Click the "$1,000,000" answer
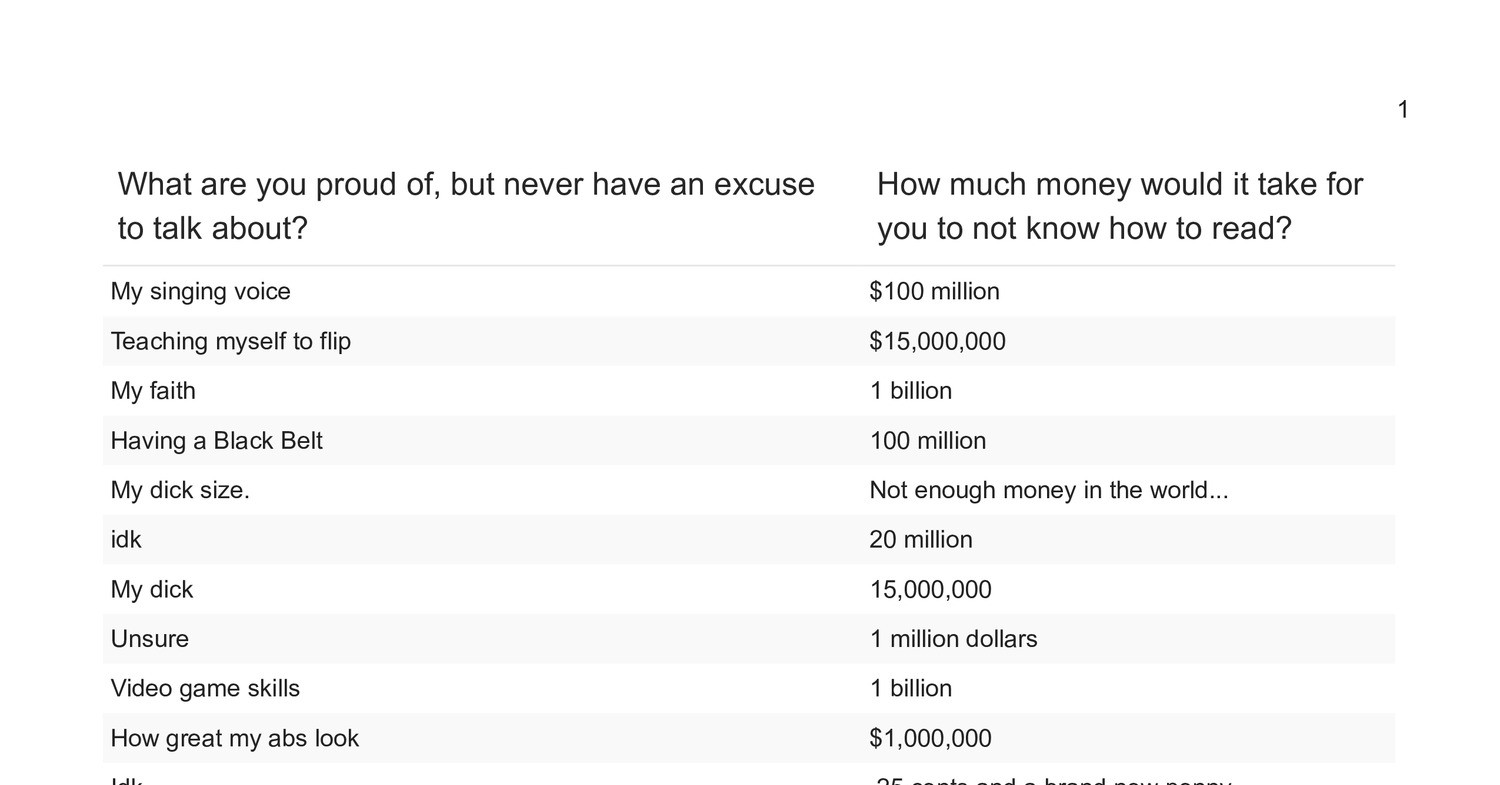Image resolution: width=1500 pixels, height=785 pixels. tap(930, 738)
